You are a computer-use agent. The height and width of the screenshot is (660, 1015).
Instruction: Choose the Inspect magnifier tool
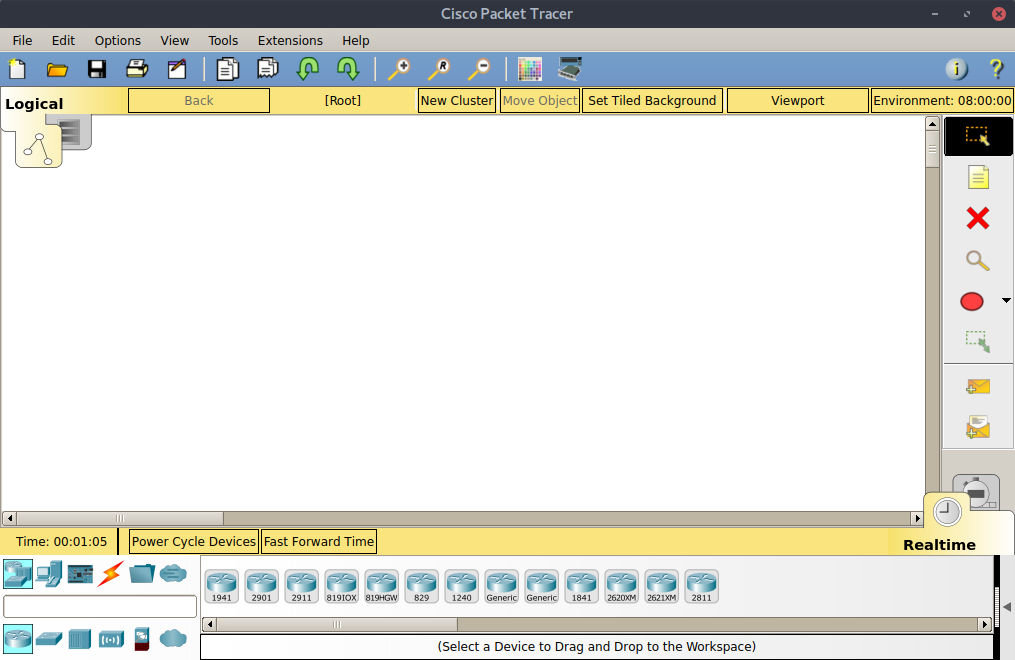point(977,260)
